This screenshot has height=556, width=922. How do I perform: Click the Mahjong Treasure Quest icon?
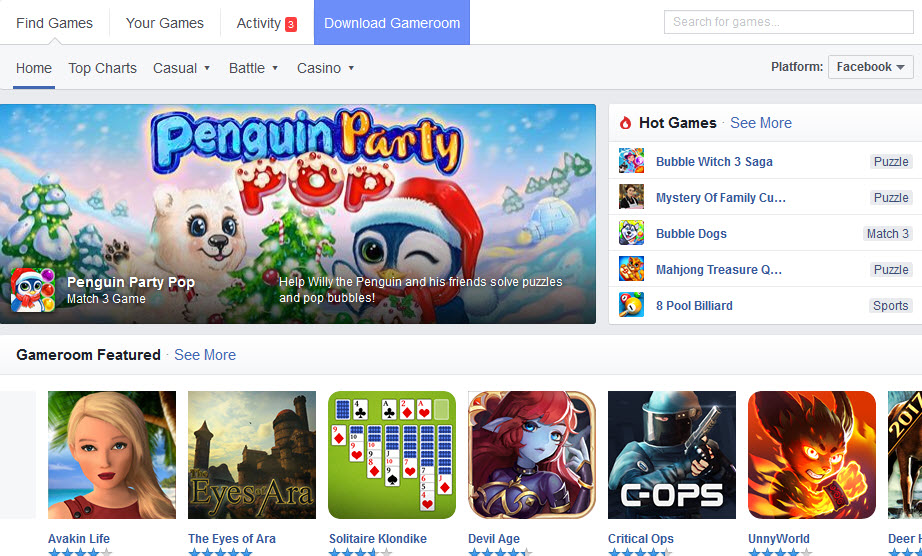coord(631,269)
